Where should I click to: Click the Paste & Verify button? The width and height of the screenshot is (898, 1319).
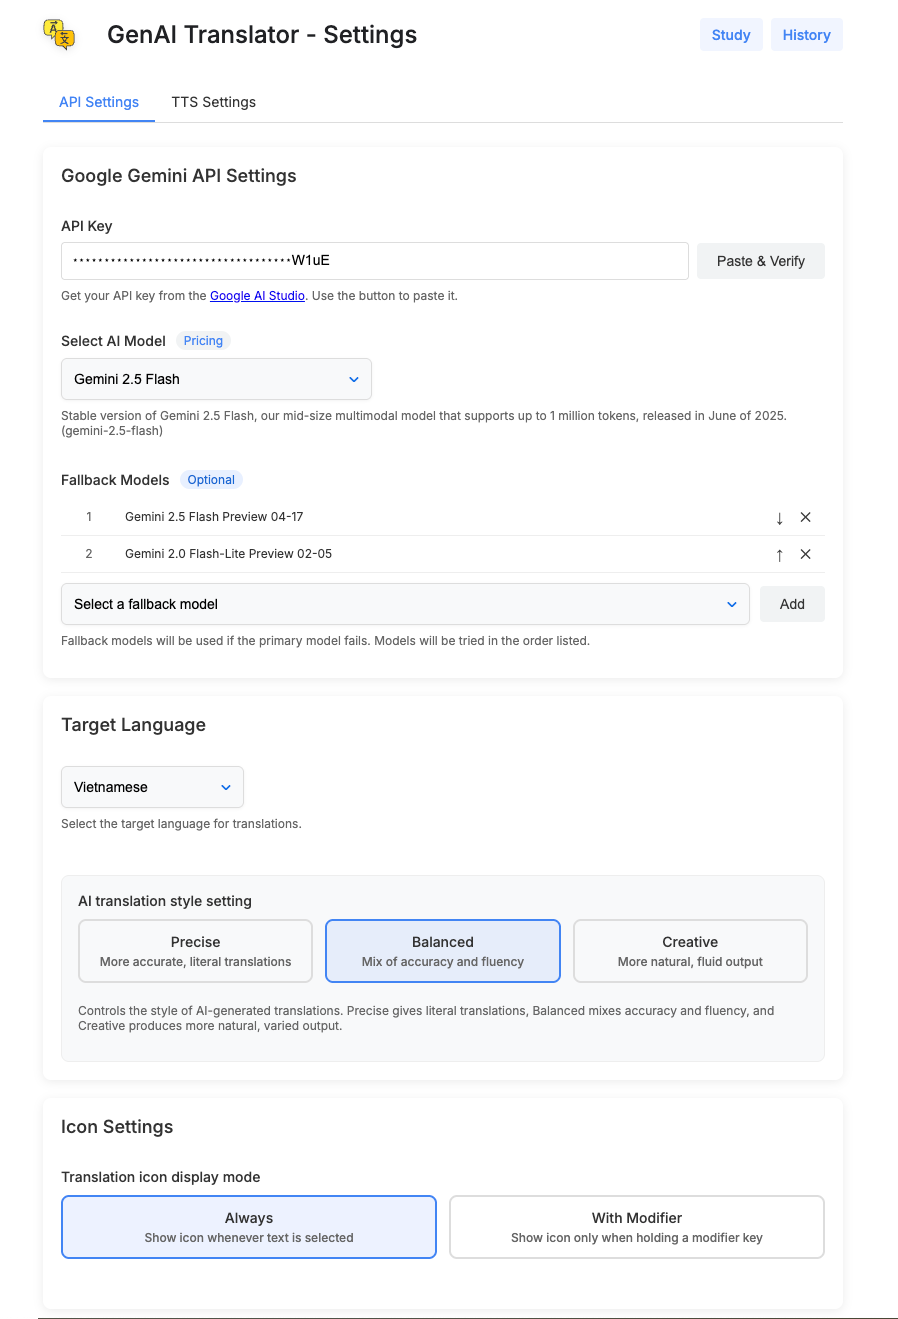coord(761,261)
